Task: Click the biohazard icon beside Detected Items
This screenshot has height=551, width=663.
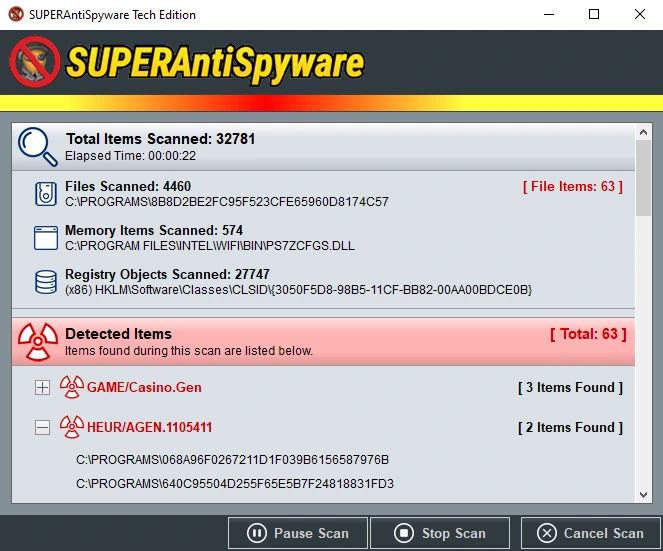Action: pyautogui.click(x=38, y=342)
